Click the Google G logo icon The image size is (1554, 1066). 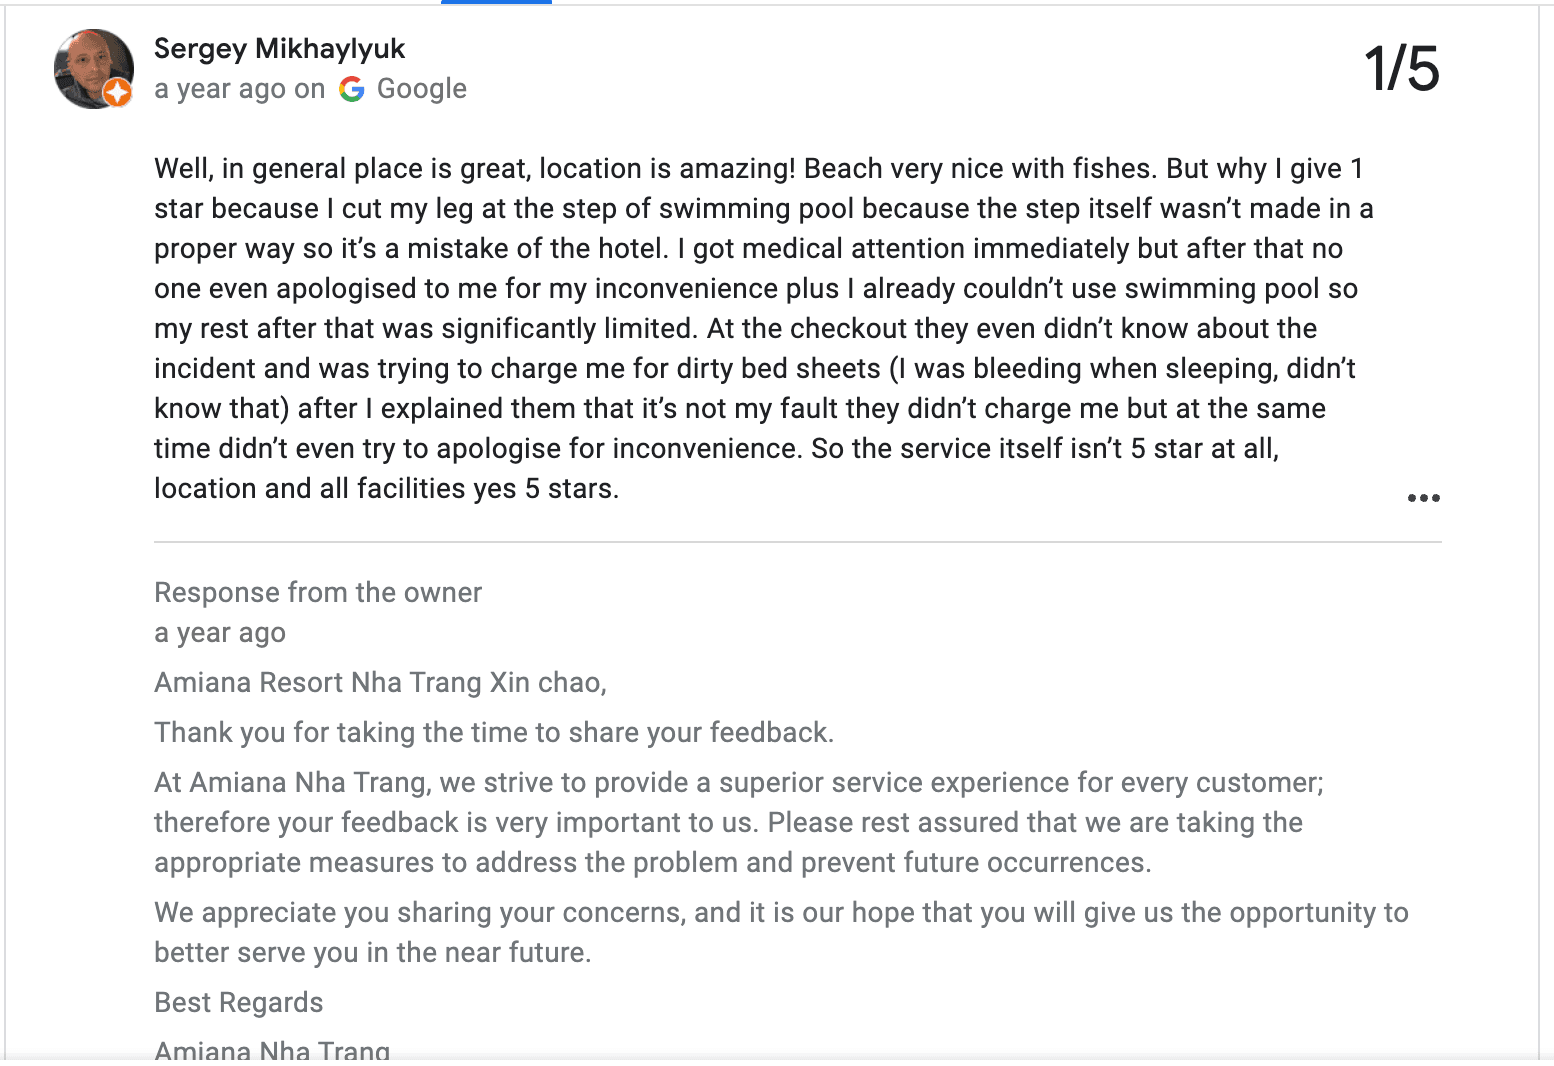coord(351,89)
